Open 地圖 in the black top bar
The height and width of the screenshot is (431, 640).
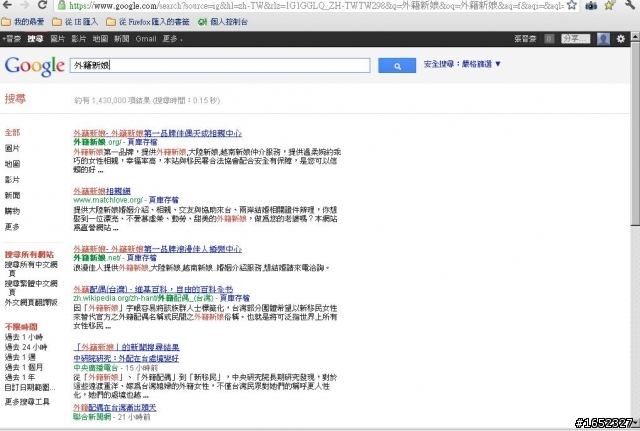click(100, 39)
